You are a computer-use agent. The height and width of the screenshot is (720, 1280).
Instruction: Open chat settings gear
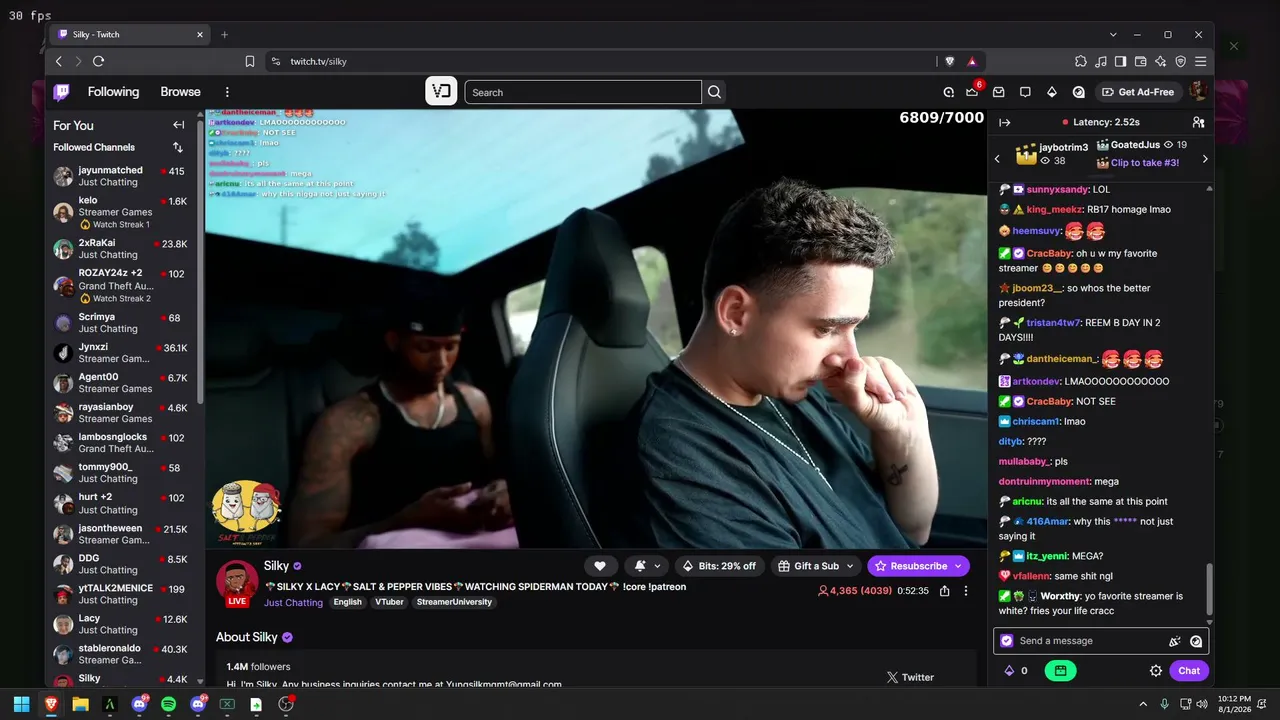1156,671
